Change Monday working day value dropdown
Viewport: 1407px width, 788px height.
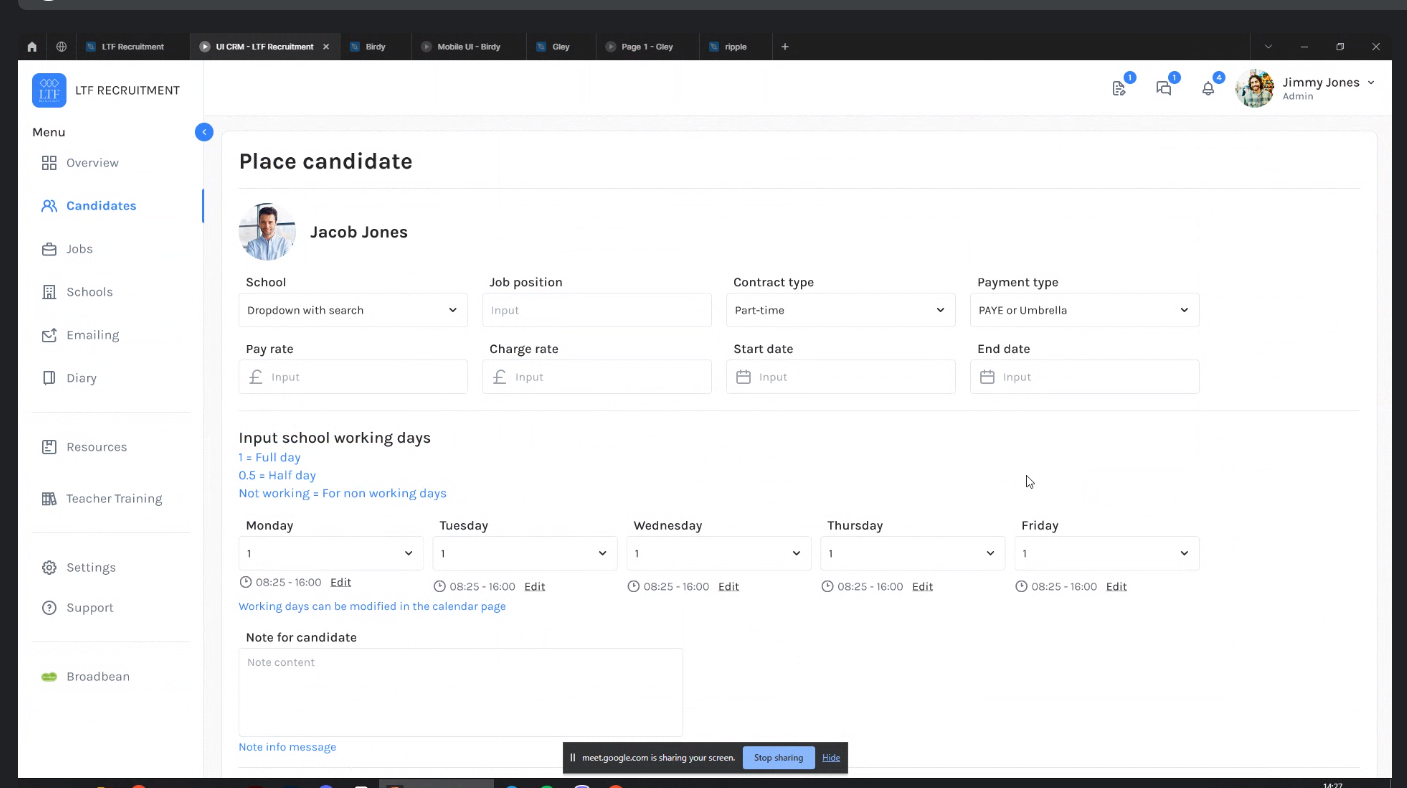(x=330, y=553)
